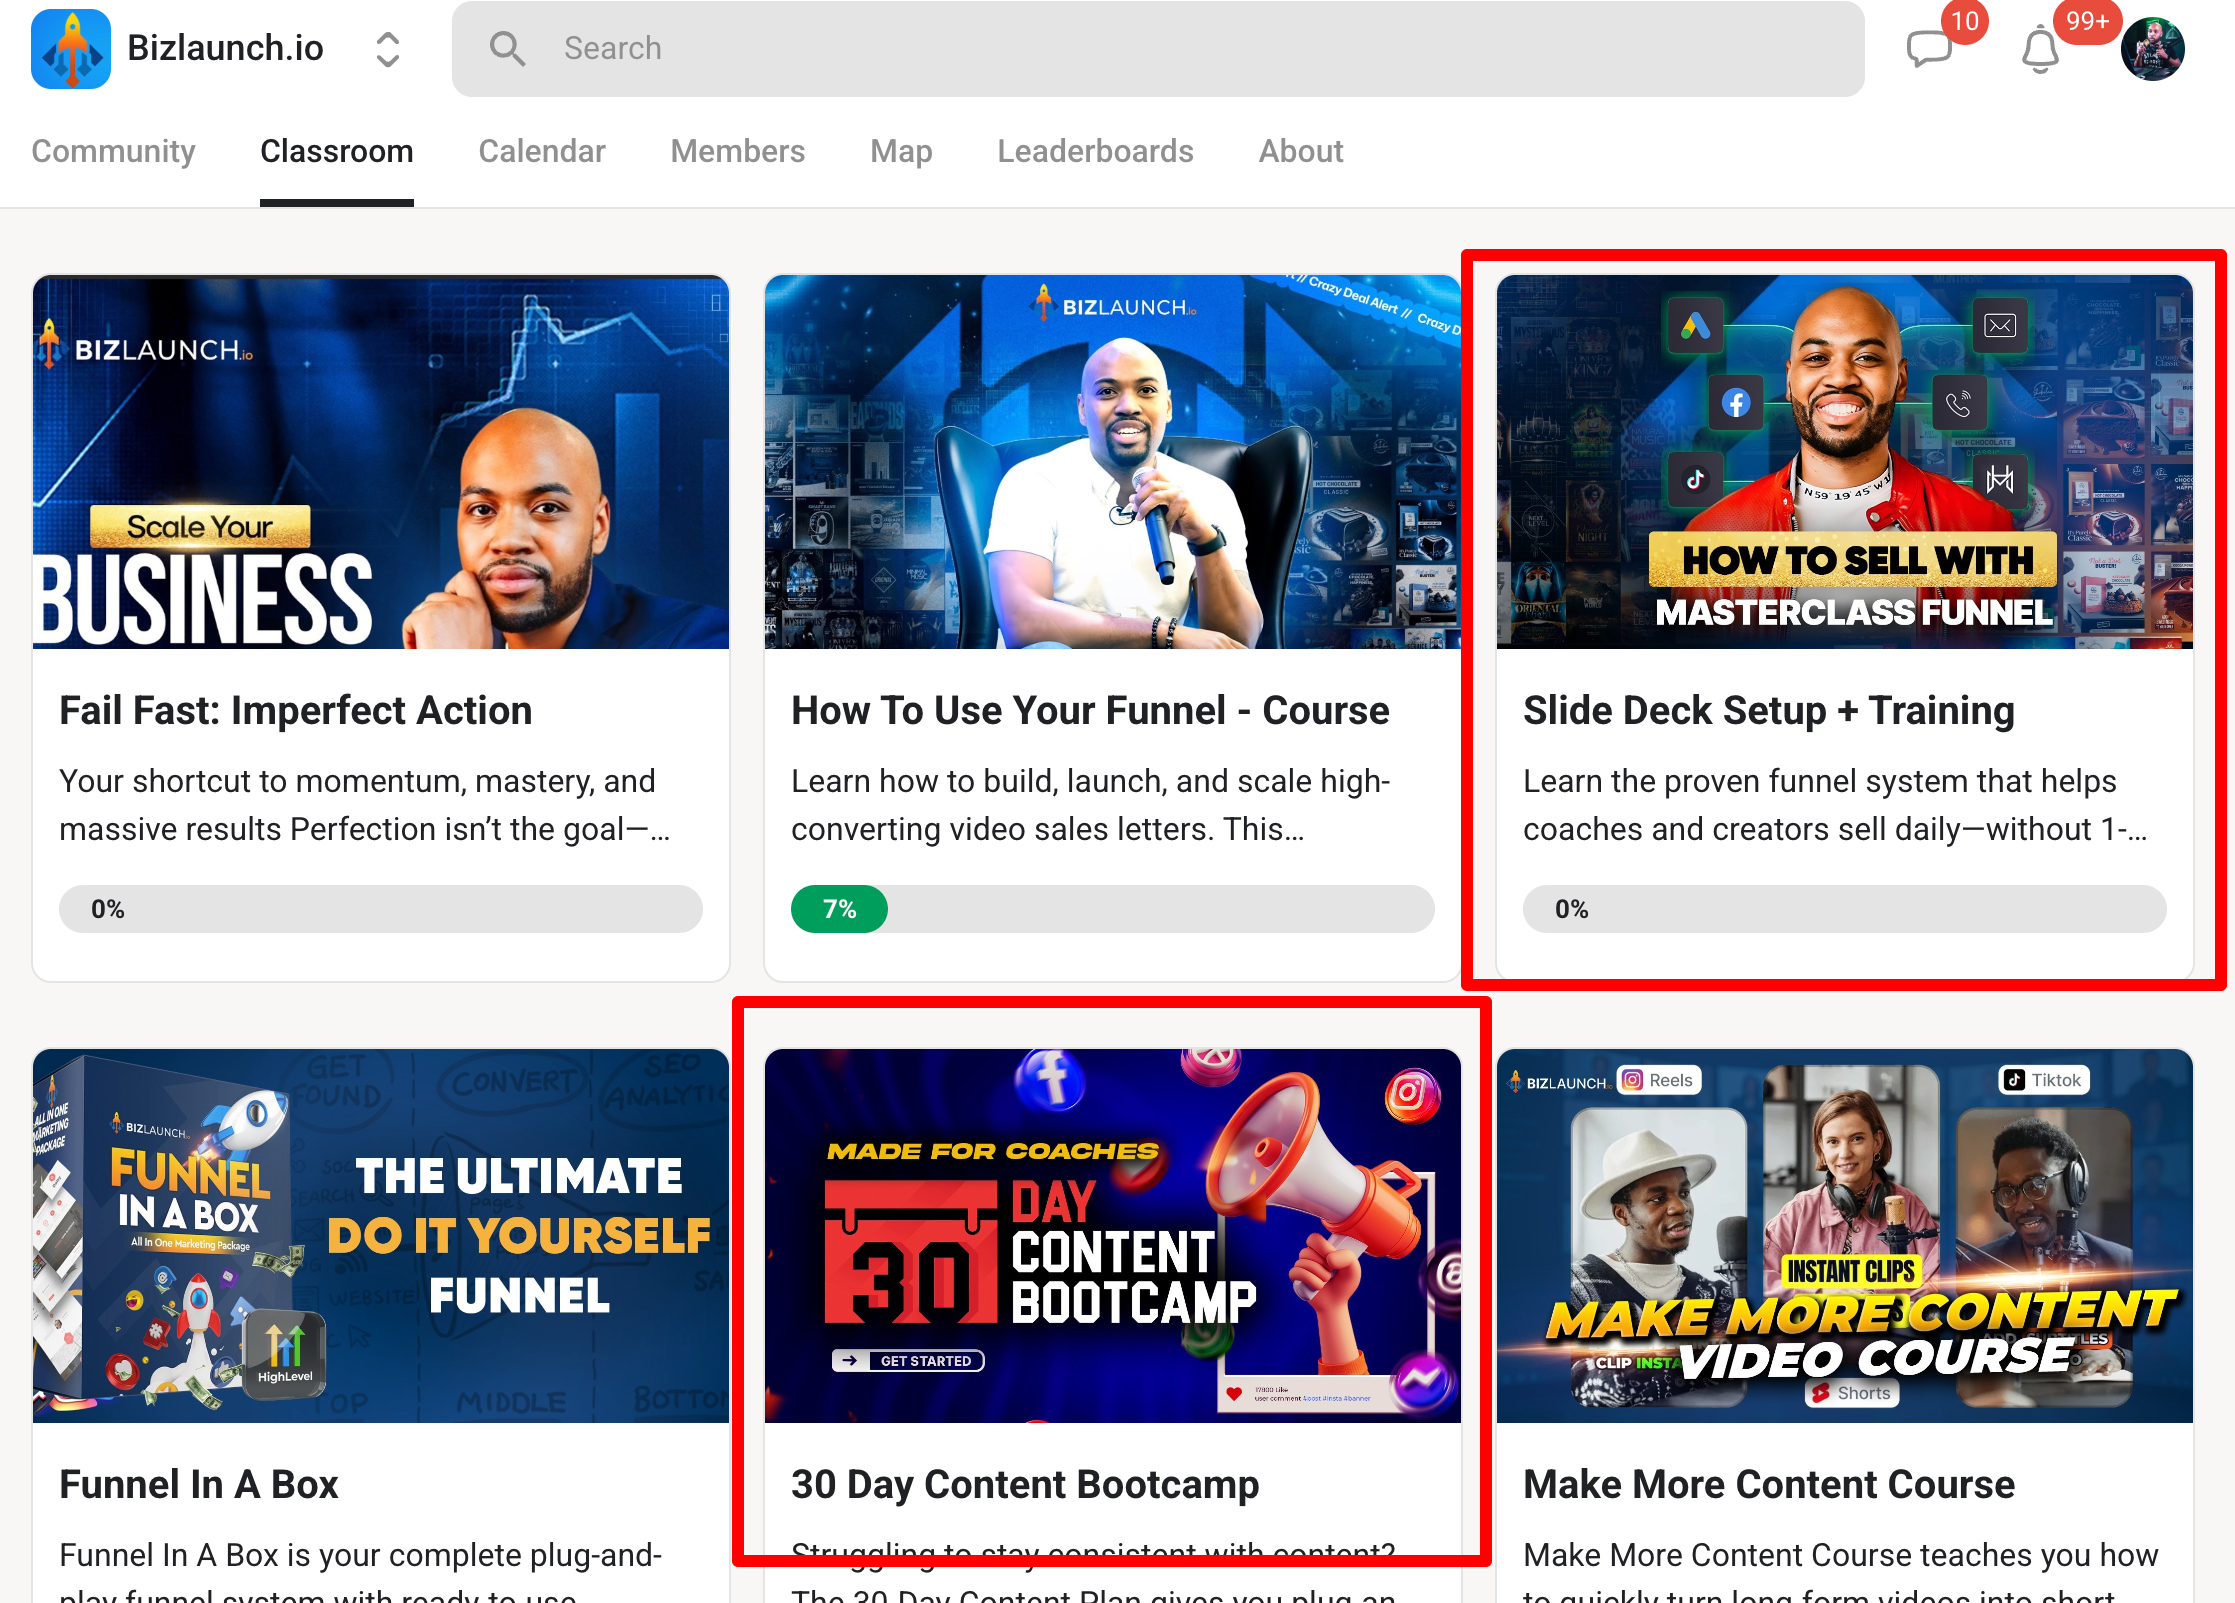2235x1603 pixels.
Task: Click Slide Deck Setup + Training thumbnail
Action: [x=1844, y=462]
